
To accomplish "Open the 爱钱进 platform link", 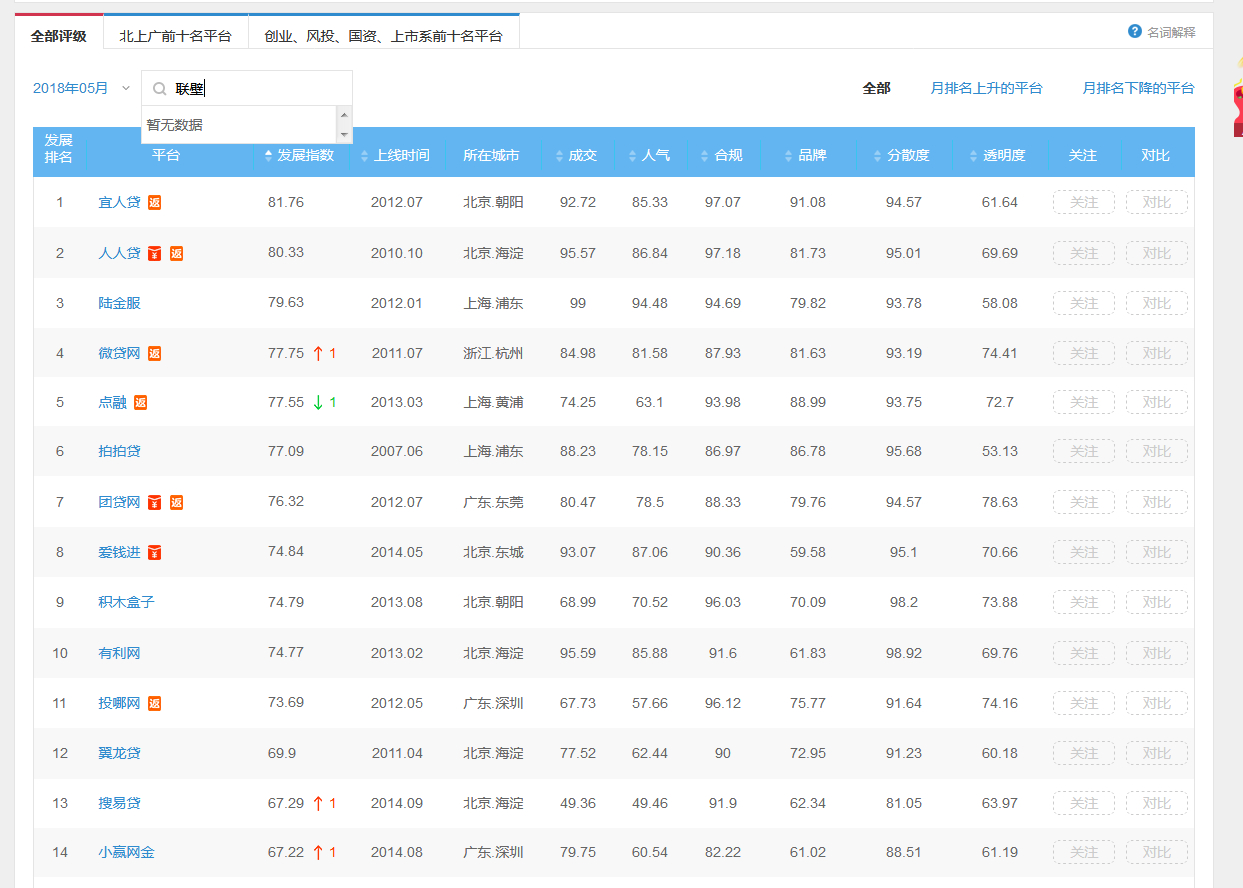I will [x=120, y=552].
